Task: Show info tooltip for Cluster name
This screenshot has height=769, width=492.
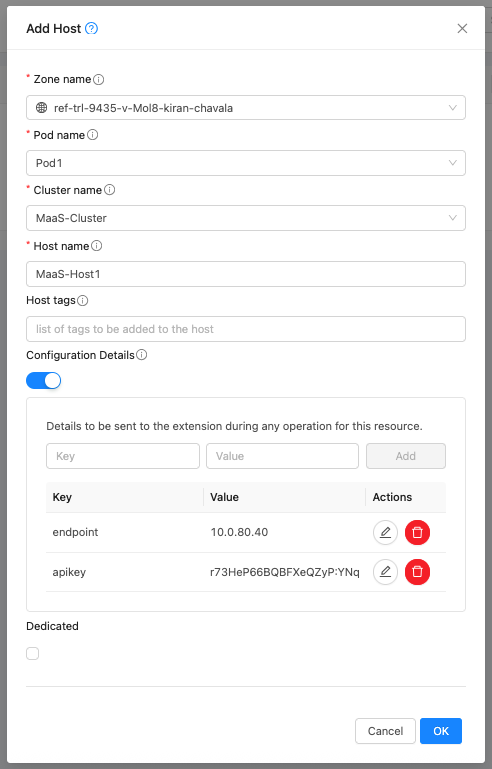Action: pos(109,190)
